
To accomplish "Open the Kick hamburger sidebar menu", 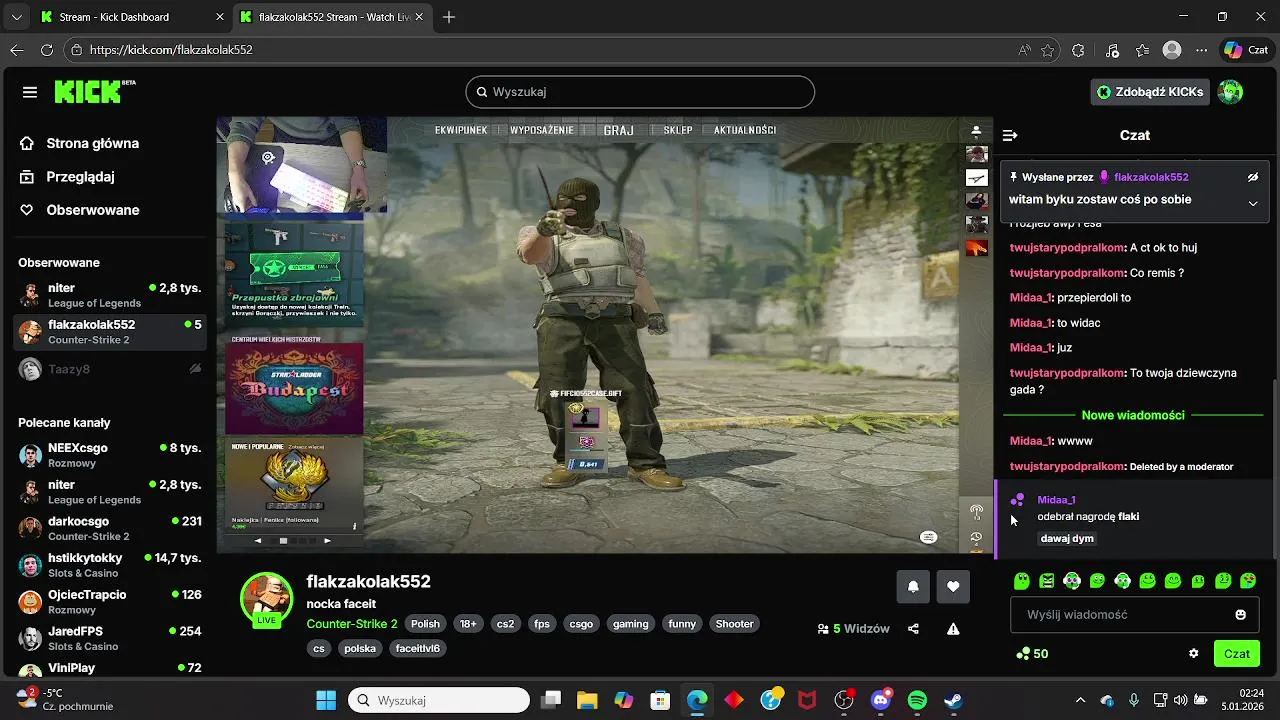I will (x=30, y=92).
